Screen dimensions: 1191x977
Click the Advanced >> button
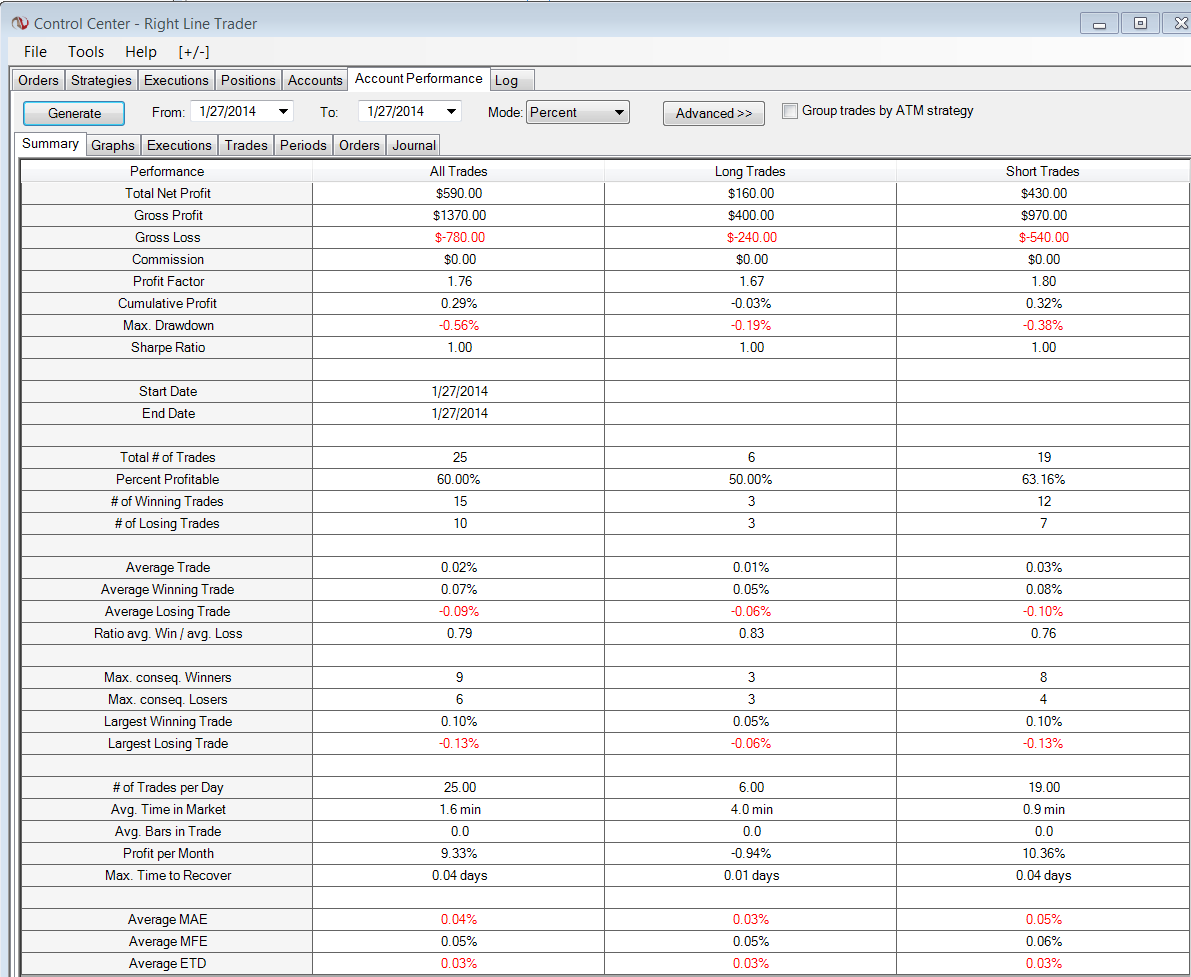[x=714, y=113]
